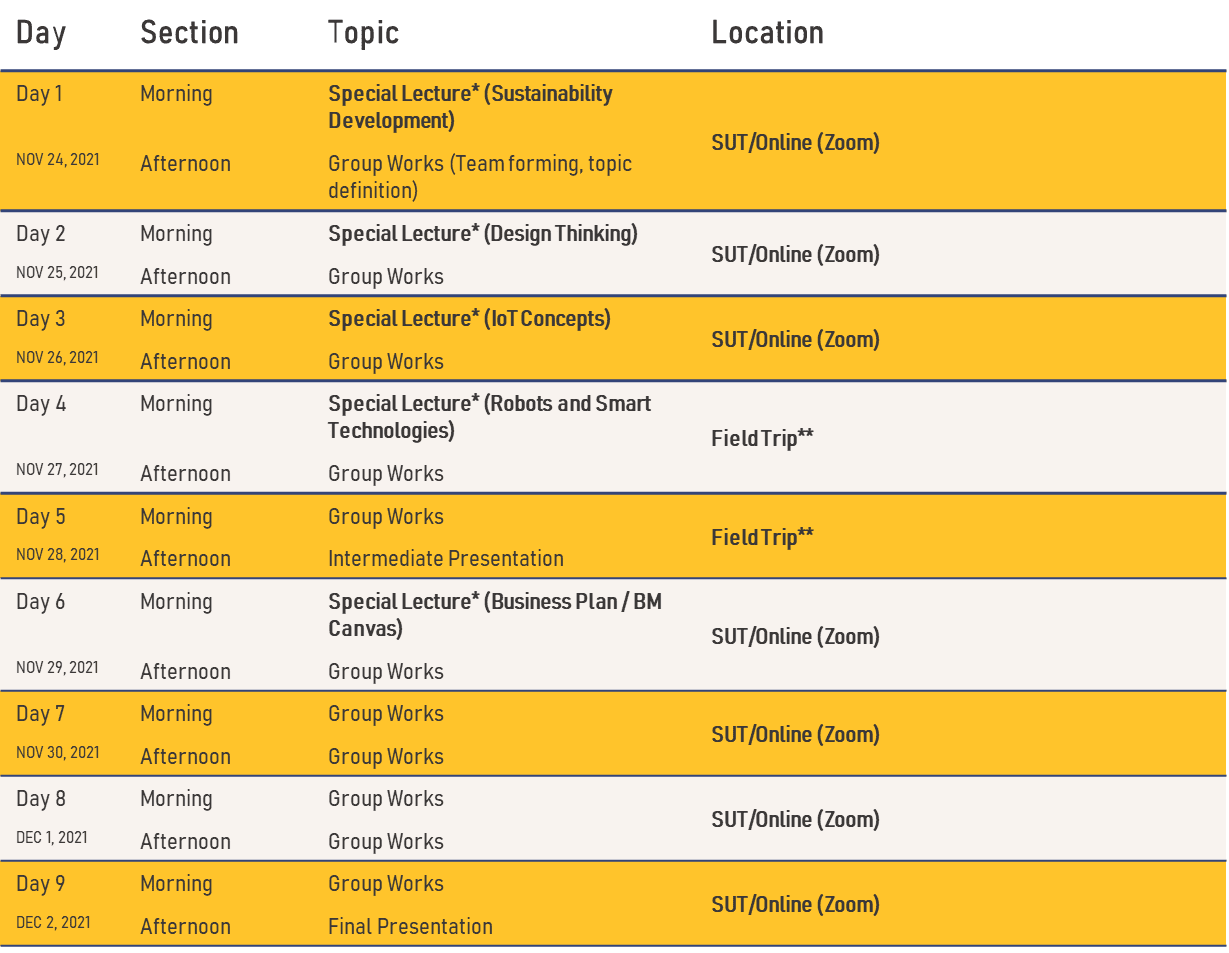Select the Day 6 cell
The height and width of the screenshot is (953, 1229).
coord(40,602)
